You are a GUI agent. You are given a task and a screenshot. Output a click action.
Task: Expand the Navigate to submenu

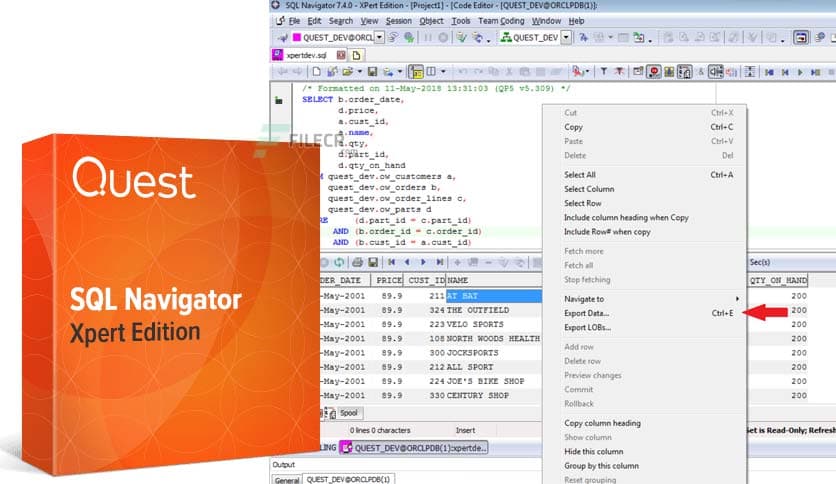click(645, 299)
